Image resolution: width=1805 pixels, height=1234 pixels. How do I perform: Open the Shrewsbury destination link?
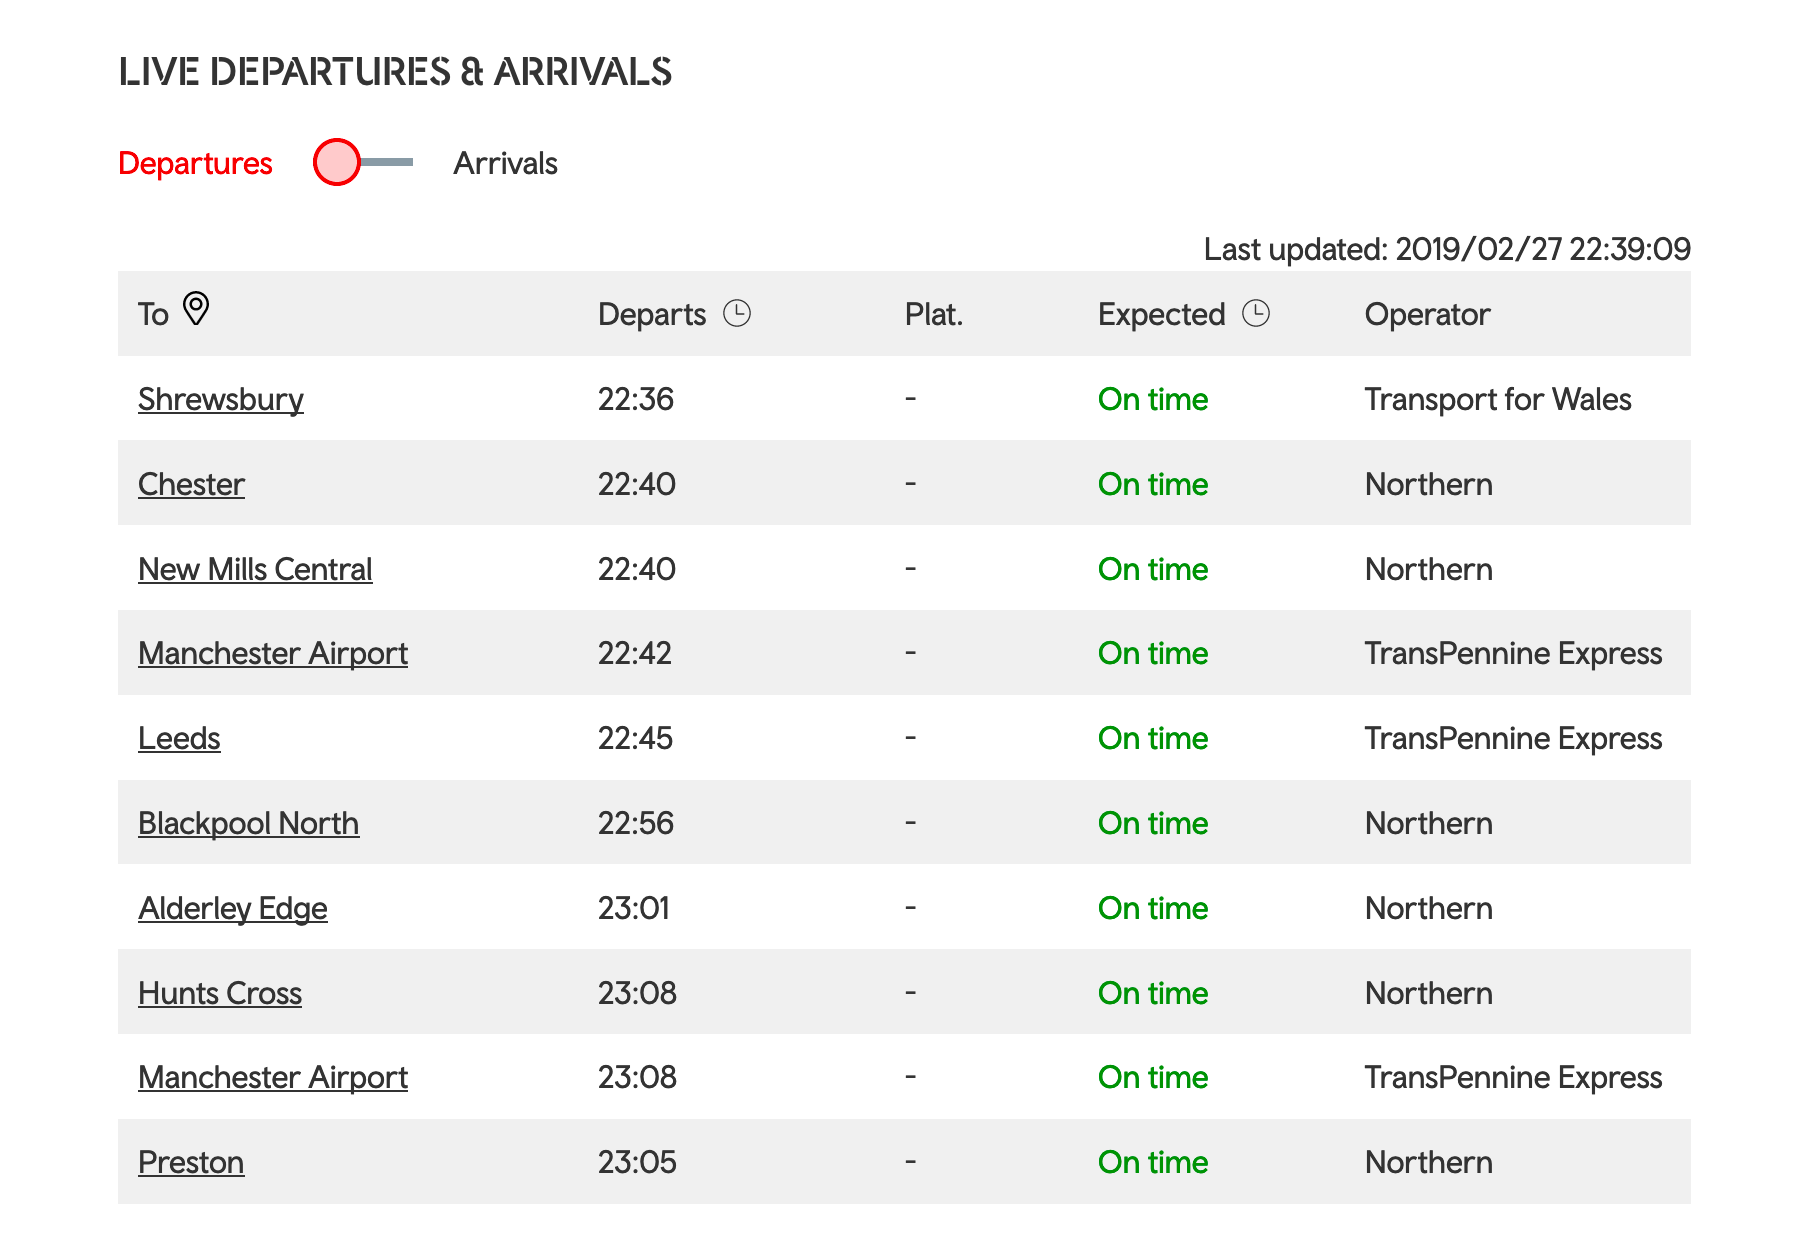(x=221, y=399)
